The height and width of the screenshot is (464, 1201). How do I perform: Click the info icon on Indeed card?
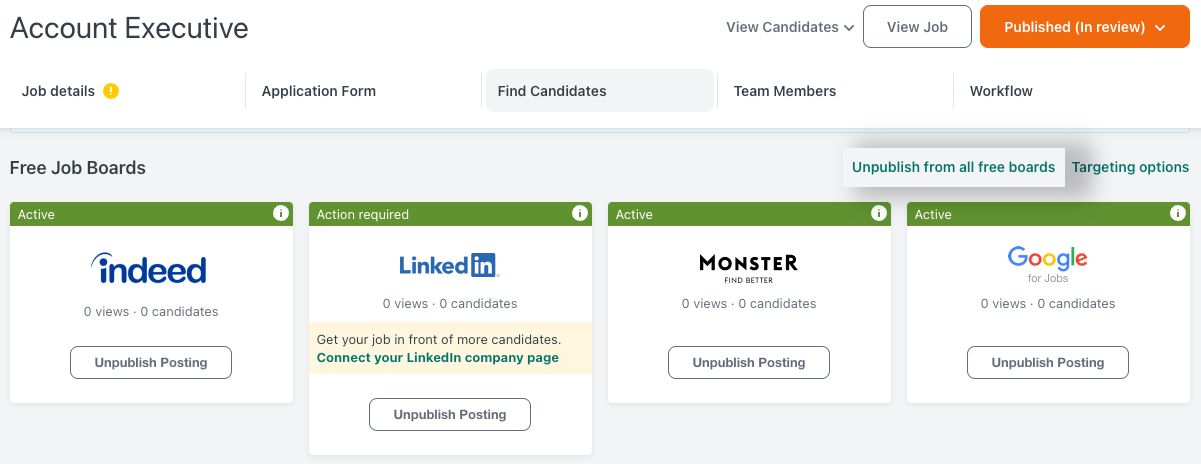pos(281,213)
